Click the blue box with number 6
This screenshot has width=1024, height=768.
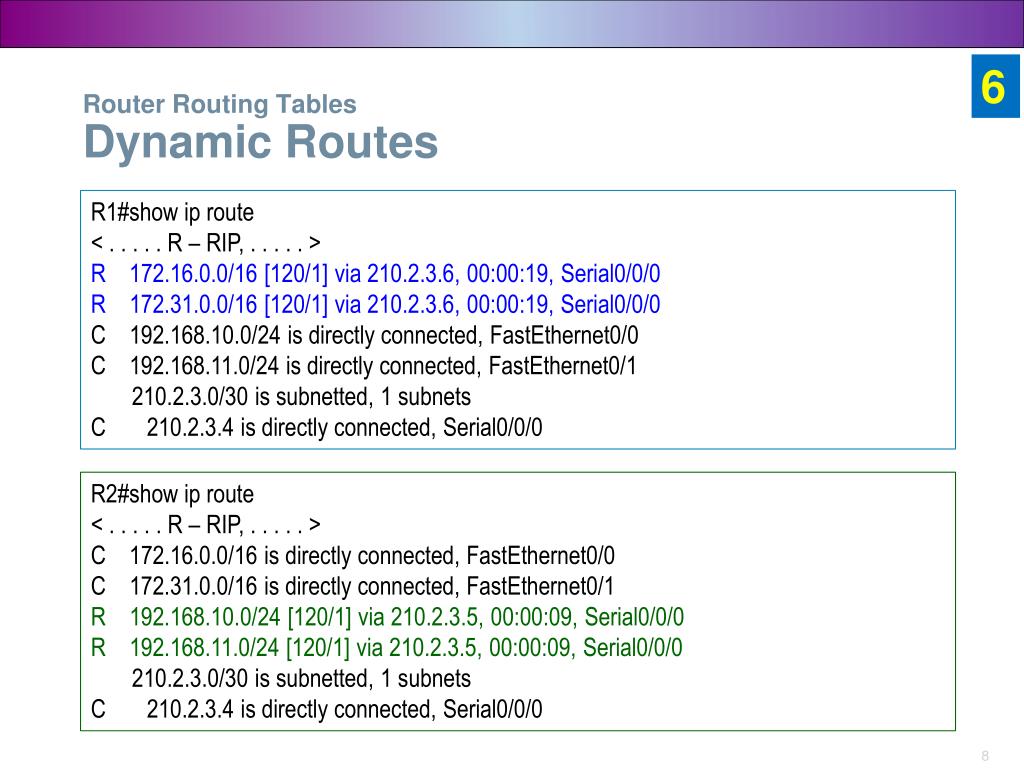[x=995, y=86]
